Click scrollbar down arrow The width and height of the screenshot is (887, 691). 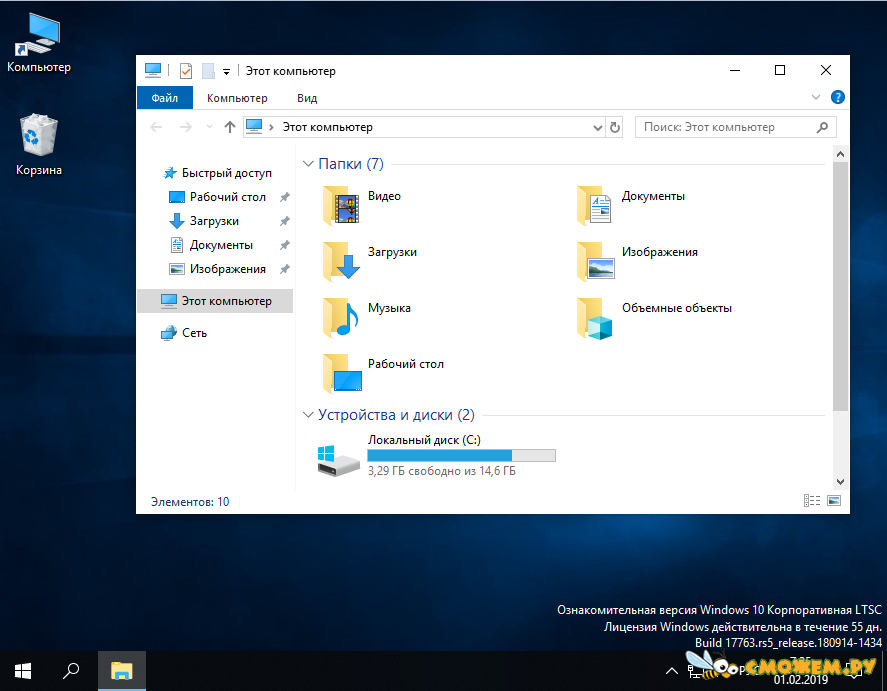(x=840, y=482)
